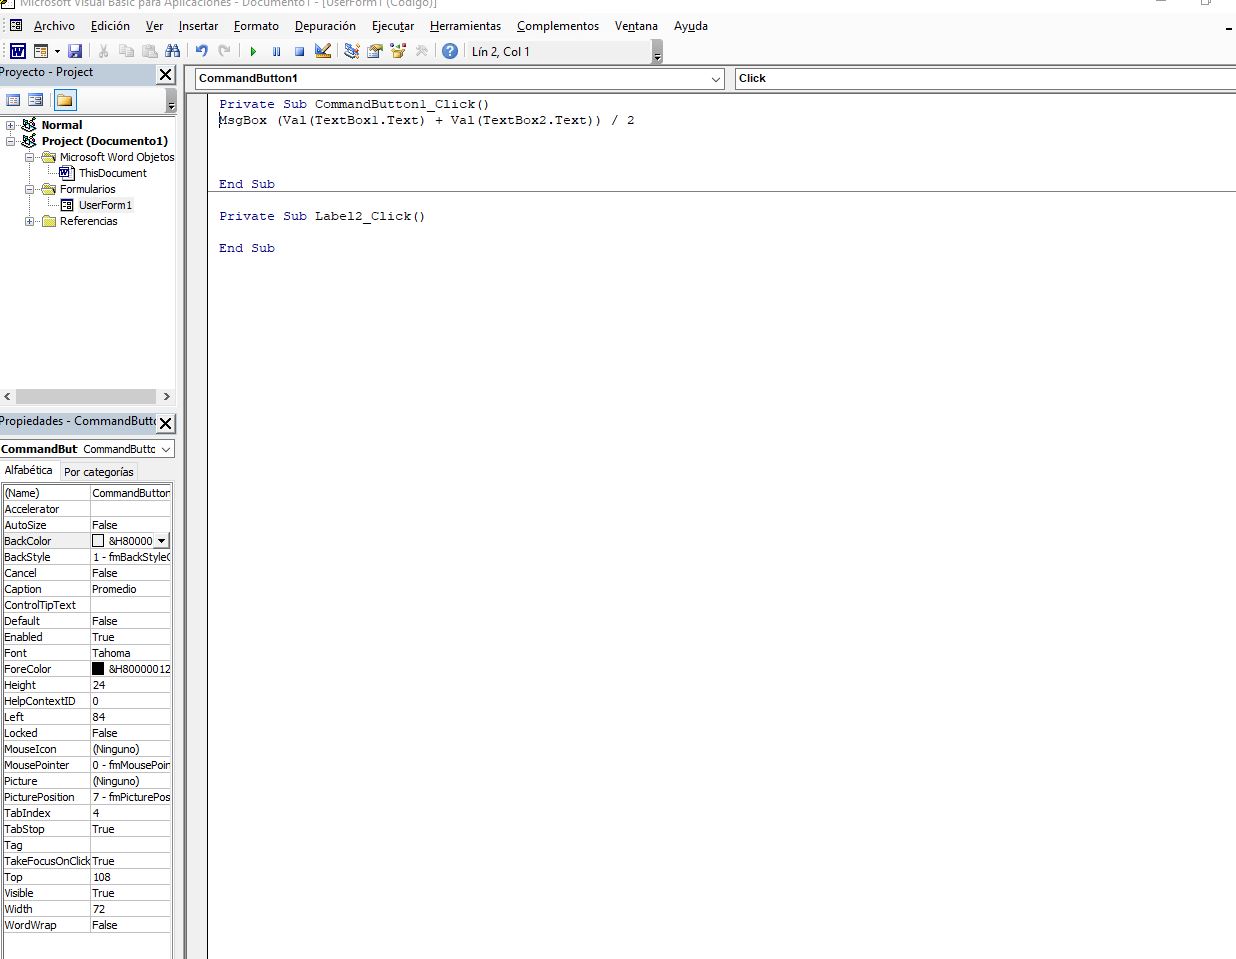Undo the last action via toolbar arrow
1236x959 pixels.
[202, 51]
